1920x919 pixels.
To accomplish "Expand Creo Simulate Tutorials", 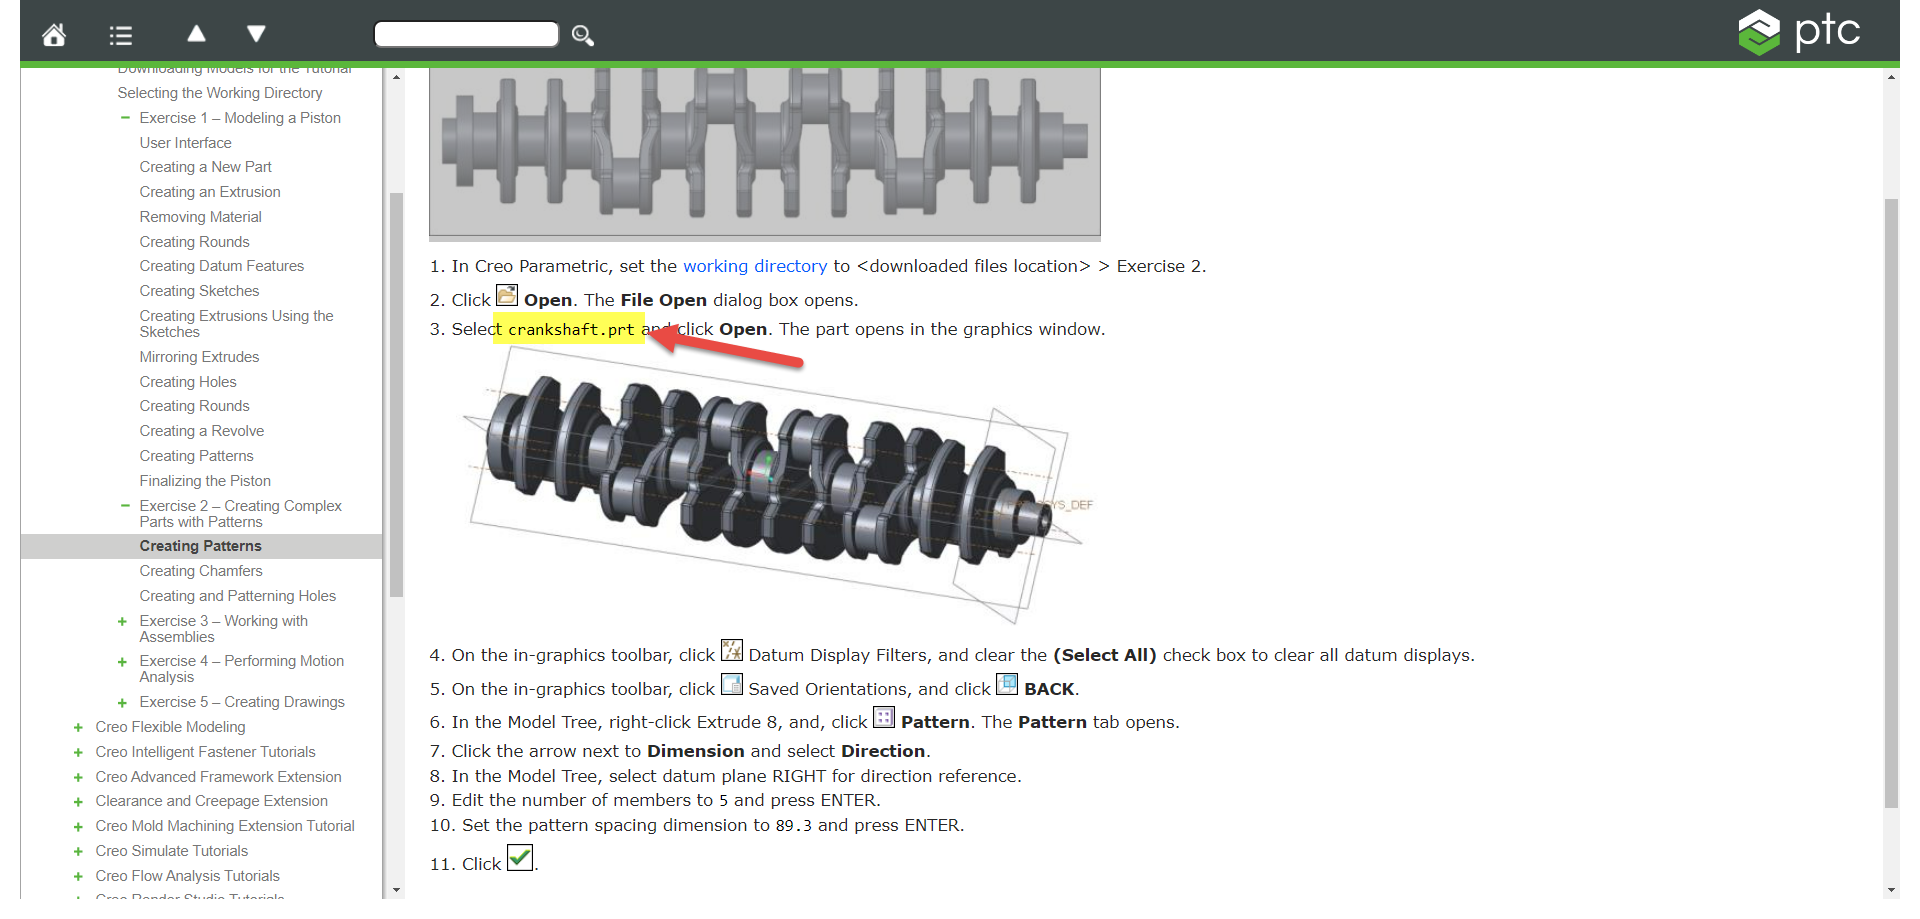I will (x=78, y=851).
